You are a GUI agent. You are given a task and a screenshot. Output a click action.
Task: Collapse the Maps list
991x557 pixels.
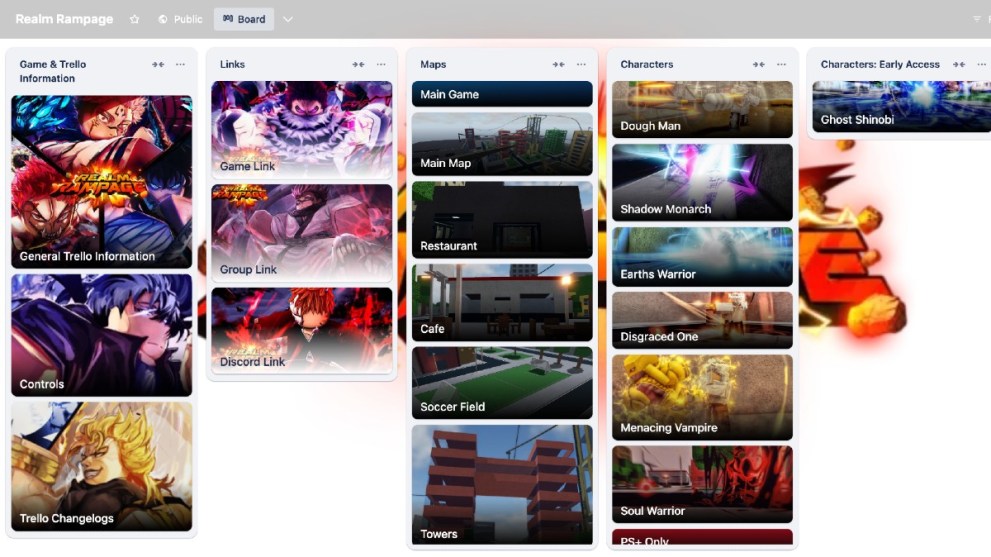click(x=558, y=65)
